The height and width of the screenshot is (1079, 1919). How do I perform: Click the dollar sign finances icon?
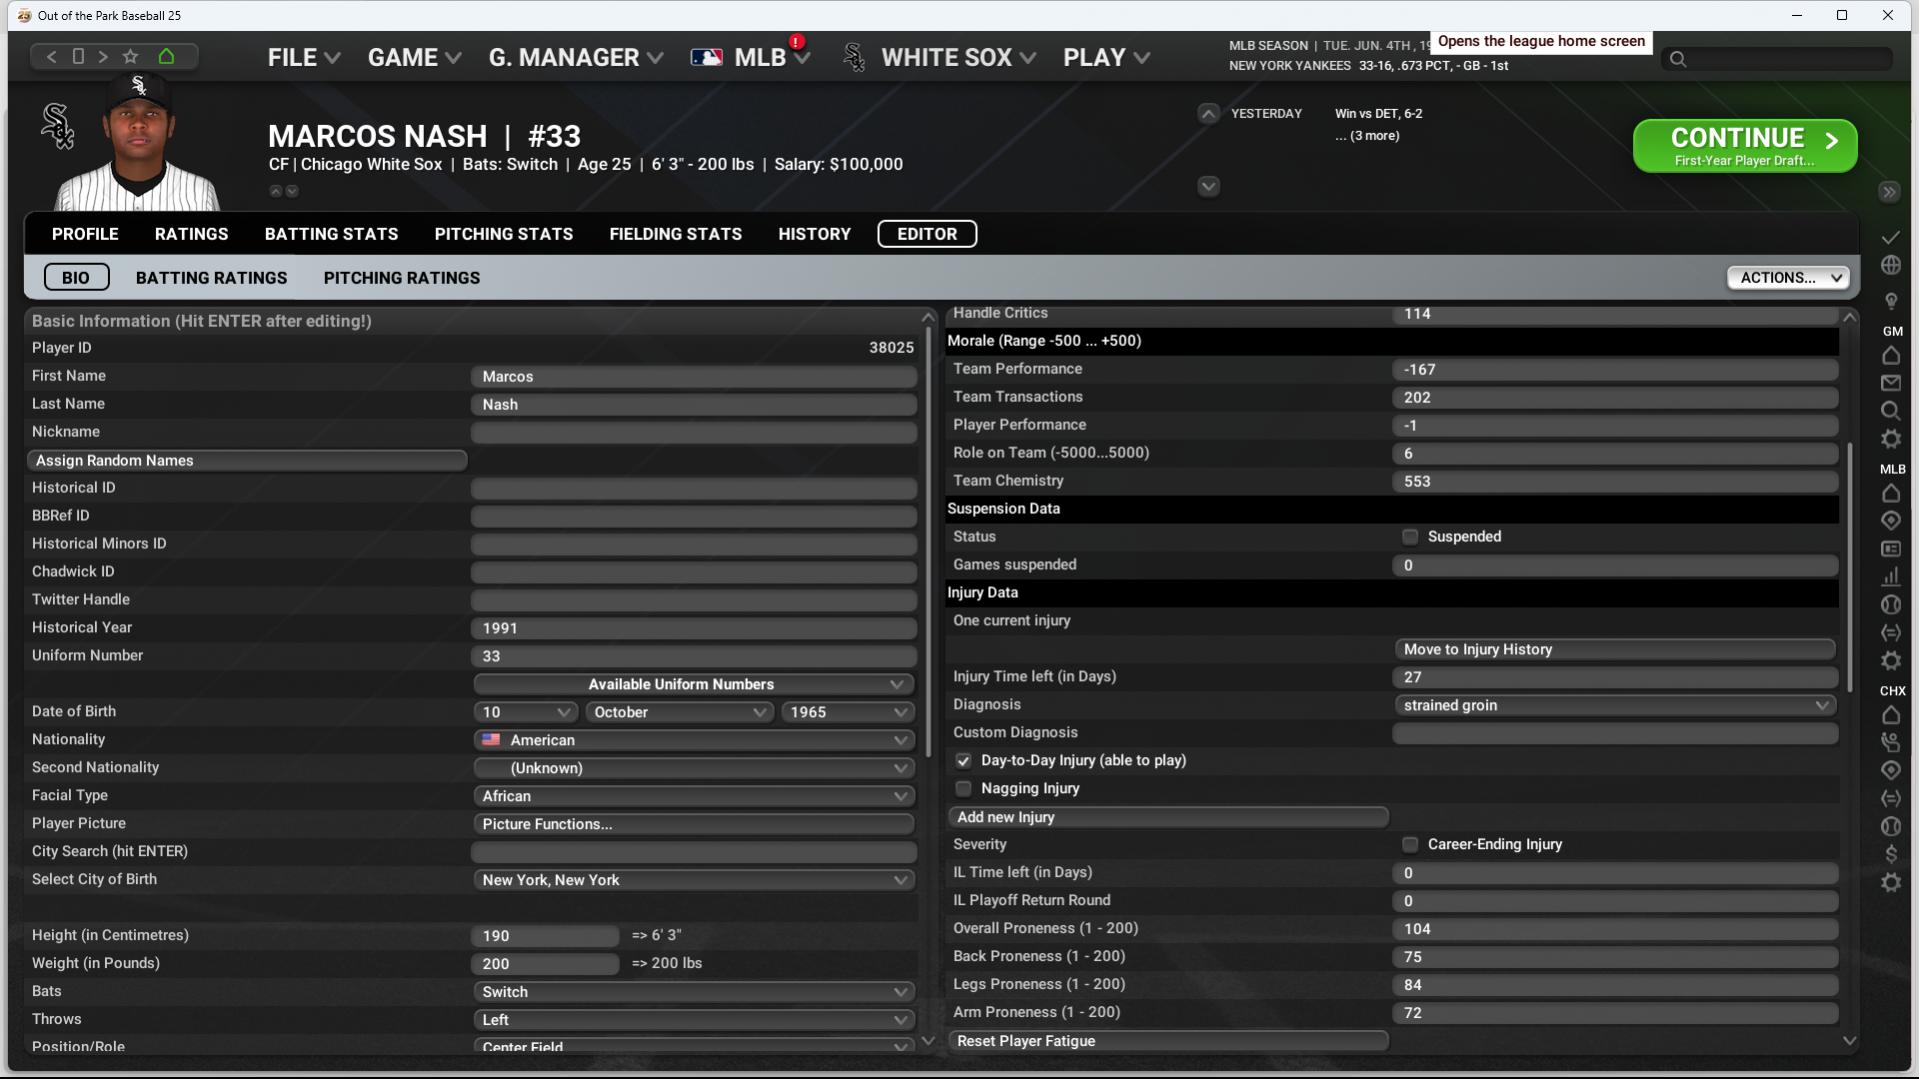tap(1890, 854)
